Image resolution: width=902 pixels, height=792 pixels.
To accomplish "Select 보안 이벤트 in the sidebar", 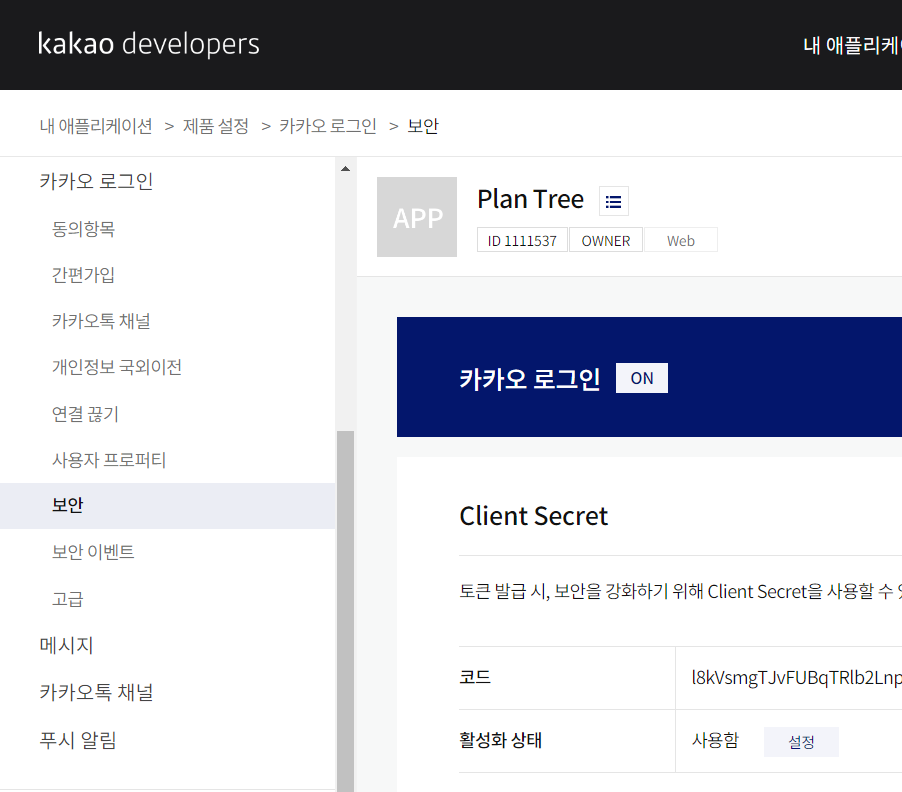I will tap(93, 552).
